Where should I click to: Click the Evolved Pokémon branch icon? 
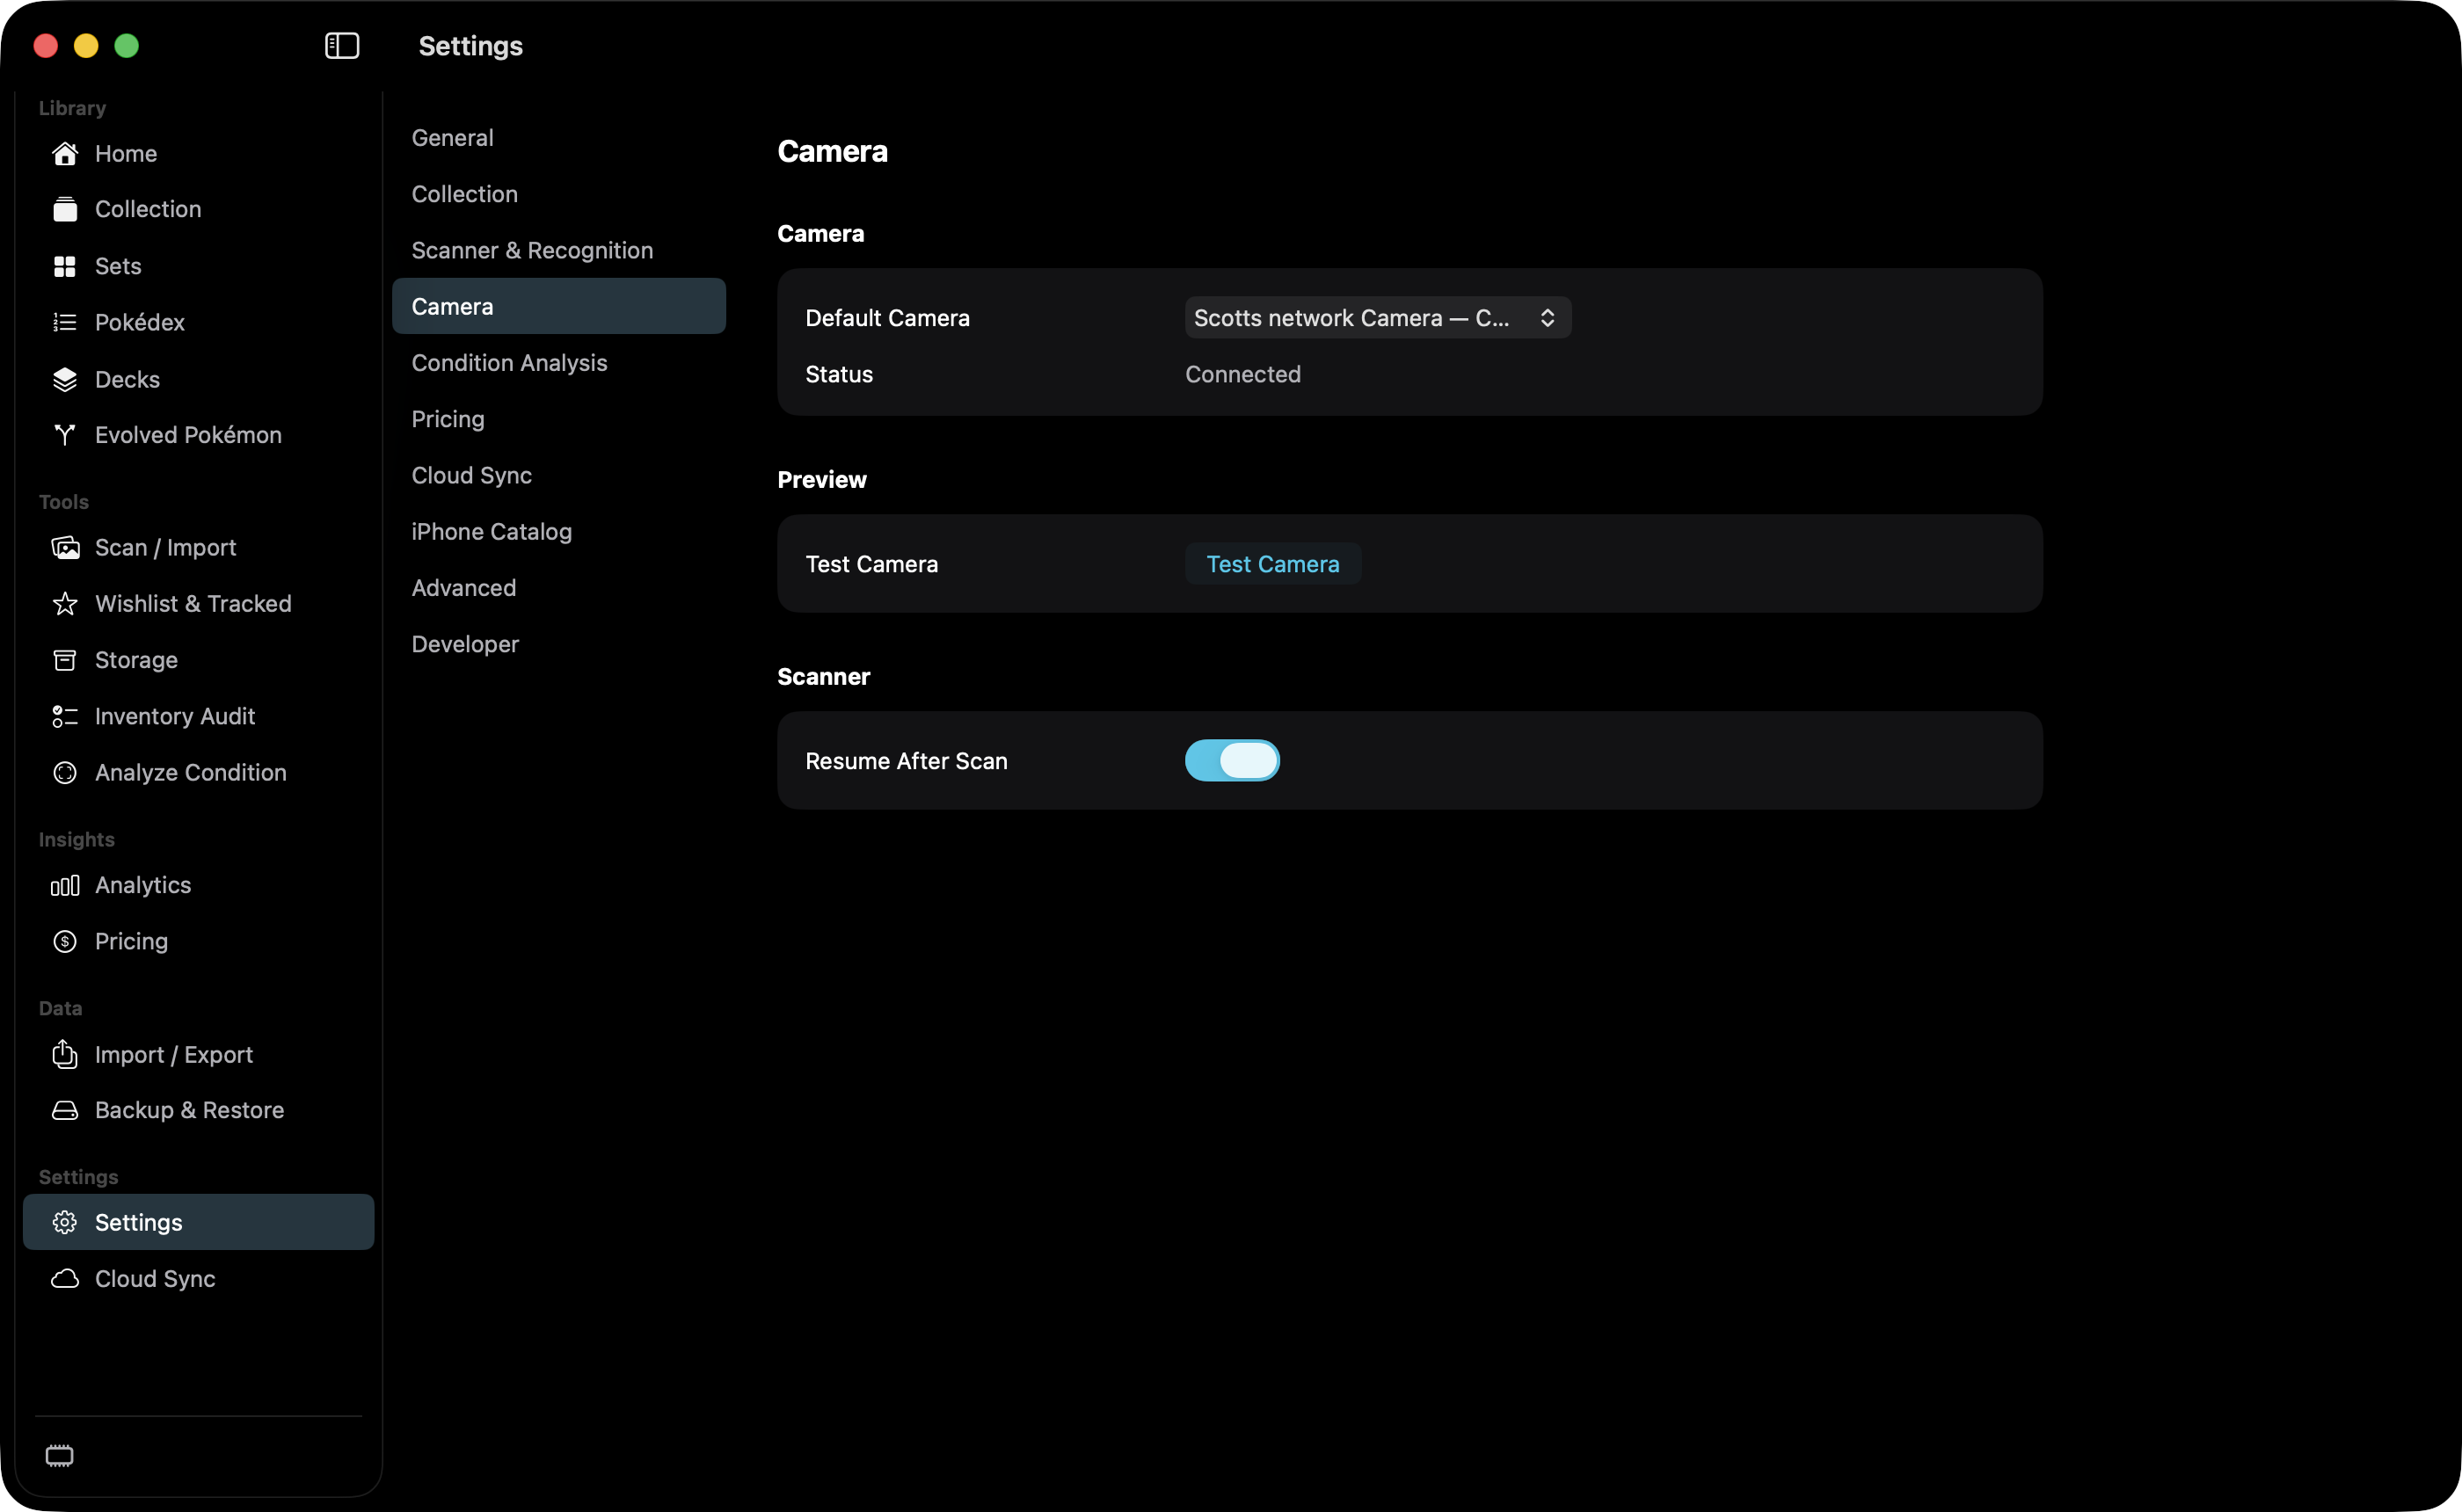click(65, 435)
